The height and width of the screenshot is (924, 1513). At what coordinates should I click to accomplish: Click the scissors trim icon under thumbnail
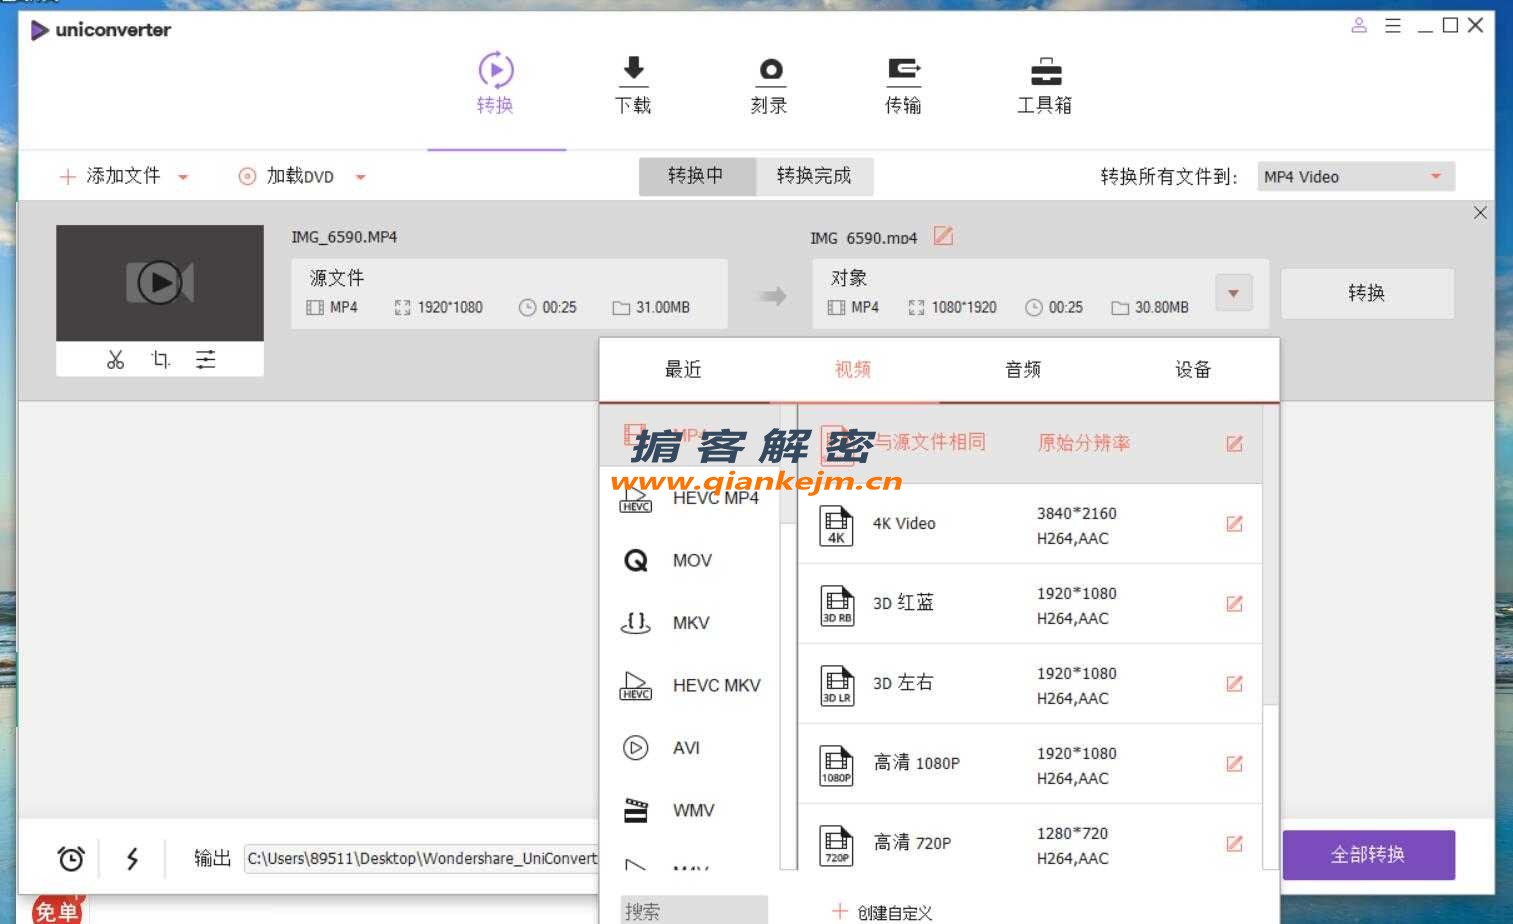(x=115, y=360)
